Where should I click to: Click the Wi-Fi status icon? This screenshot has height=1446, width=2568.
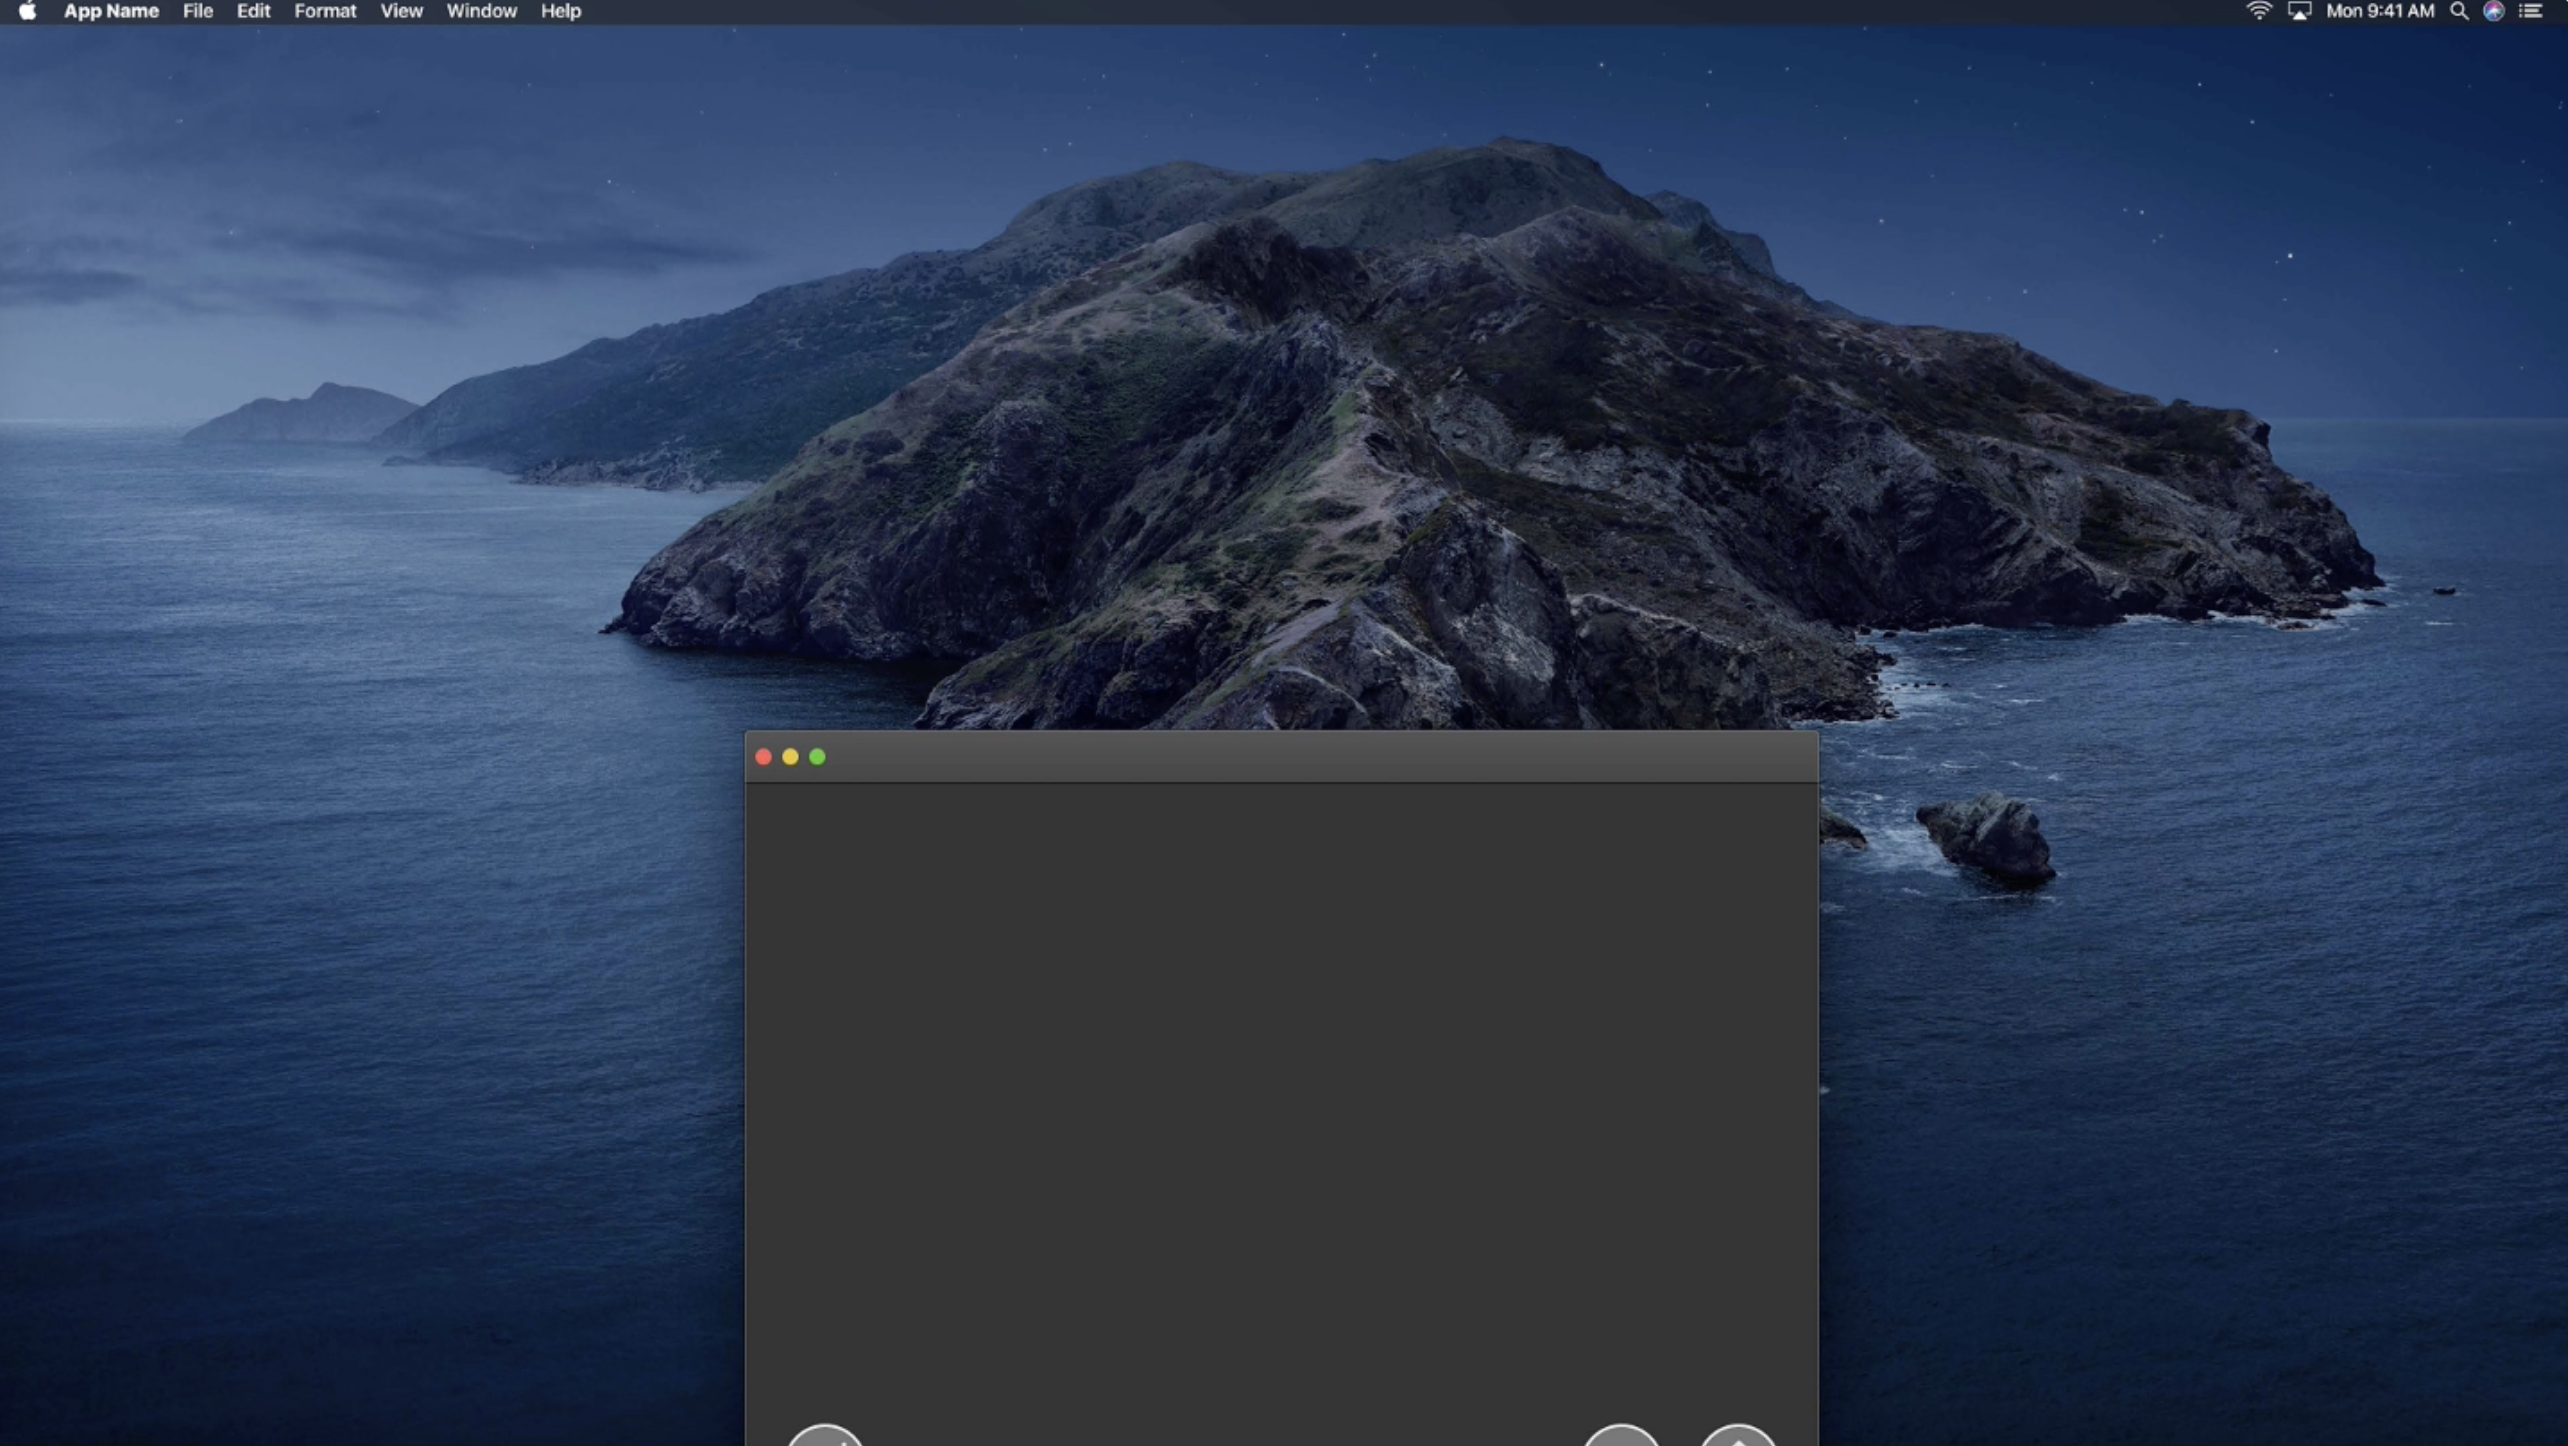pyautogui.click(x=2258, y=11)
